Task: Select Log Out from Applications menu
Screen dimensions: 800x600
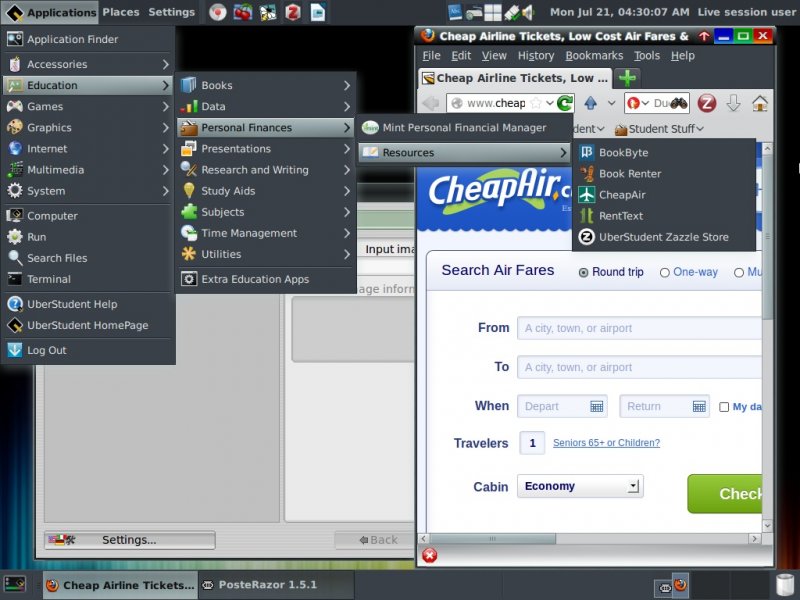Action: click(x=88, y=350)
